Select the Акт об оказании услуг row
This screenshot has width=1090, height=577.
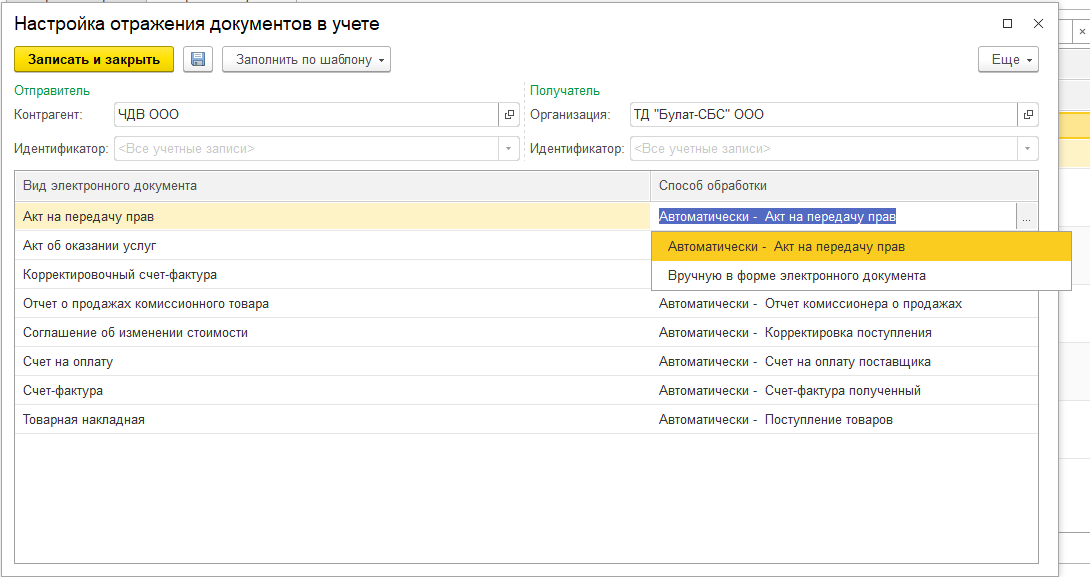click(x=332, y=246)
